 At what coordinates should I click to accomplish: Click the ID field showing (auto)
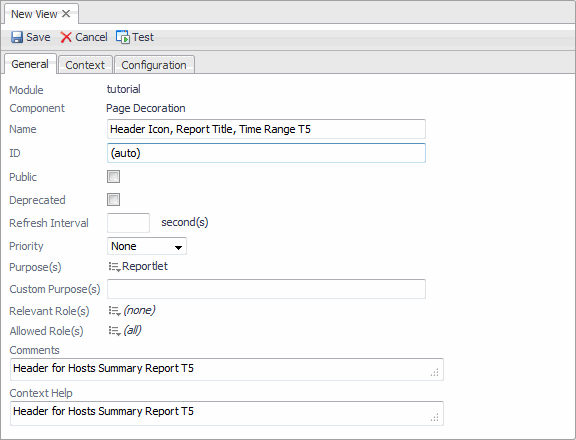(266, 153)
